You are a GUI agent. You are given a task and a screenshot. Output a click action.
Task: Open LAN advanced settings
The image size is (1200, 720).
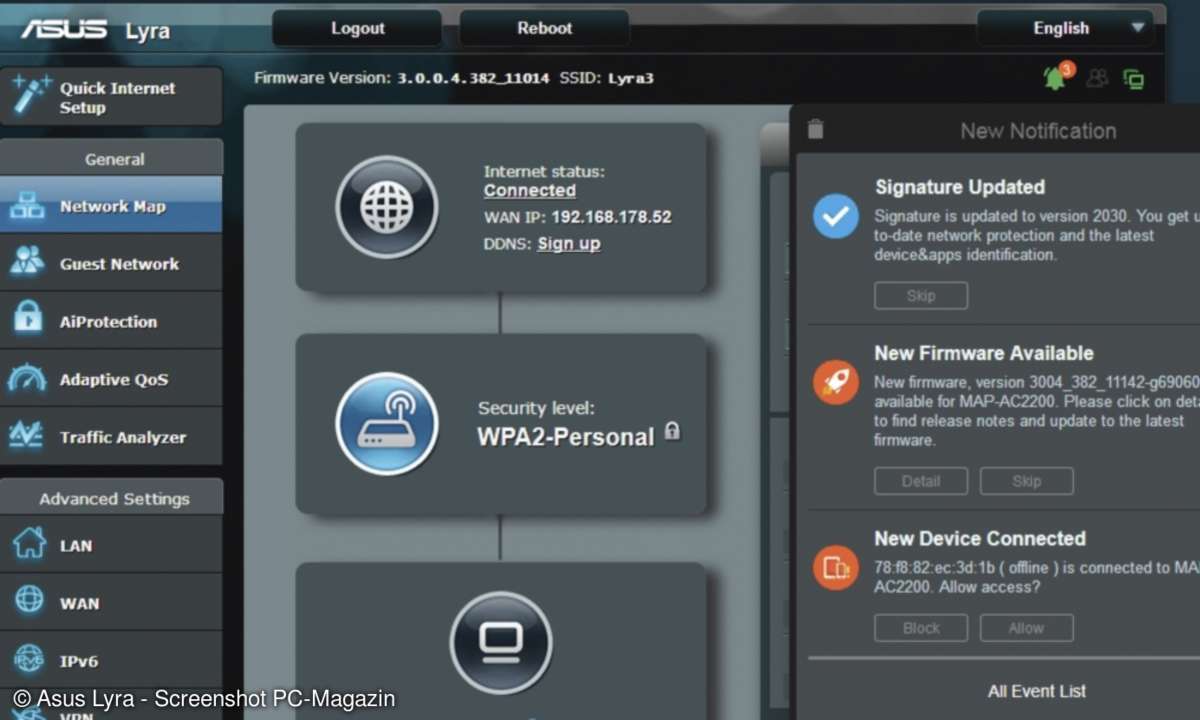click(x=111, y=545)
